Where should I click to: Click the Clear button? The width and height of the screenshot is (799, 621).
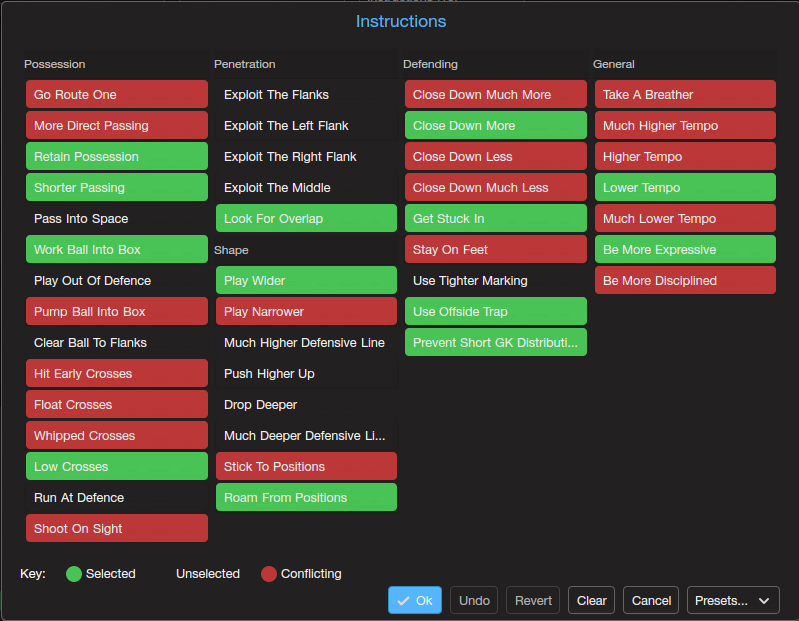pos(591,601)
